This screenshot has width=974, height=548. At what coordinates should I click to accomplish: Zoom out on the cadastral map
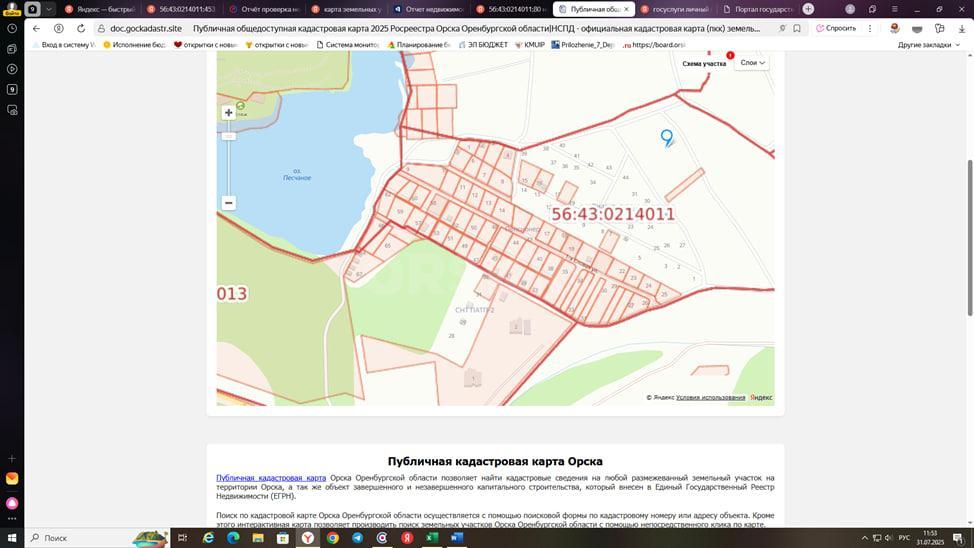pyautogui.click(x=228, y=203)
